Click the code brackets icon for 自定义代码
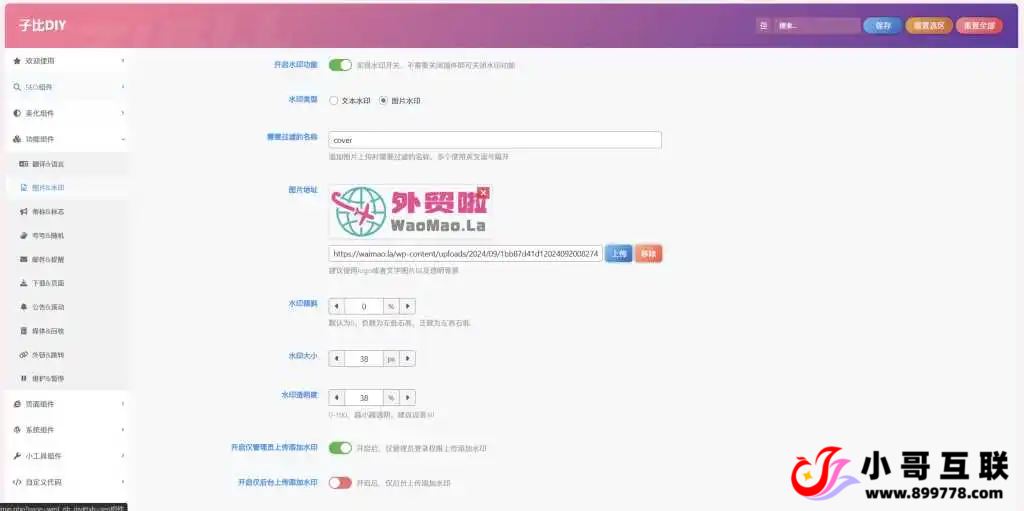This screenshot has width=1024, height=511. click(x=17, y=482)
